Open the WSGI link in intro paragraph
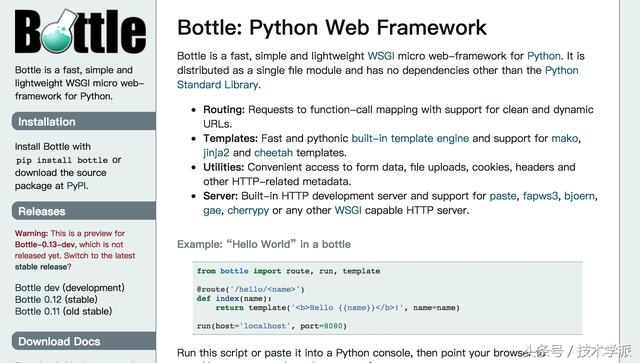This screenshot has height=363, width=640. point(381,56)
